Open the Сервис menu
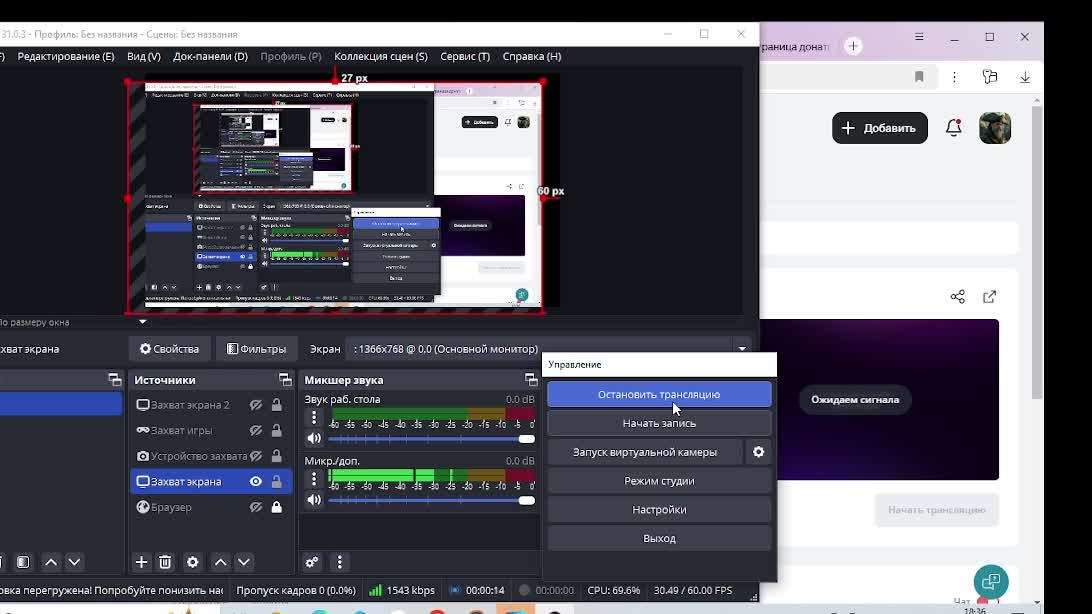 point(465,56)
